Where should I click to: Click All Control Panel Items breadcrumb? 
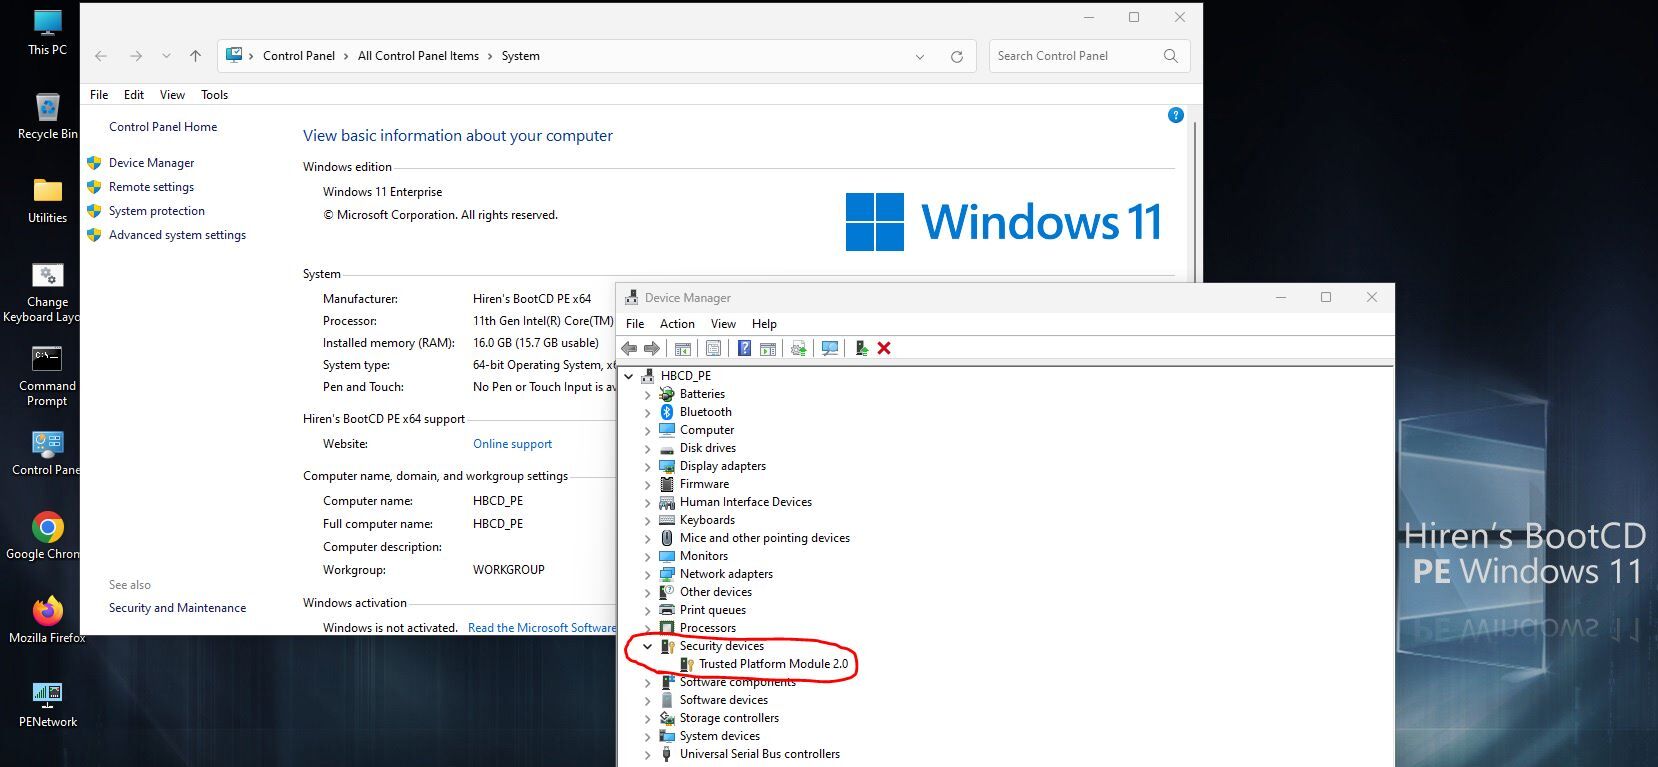coord(418,56)
